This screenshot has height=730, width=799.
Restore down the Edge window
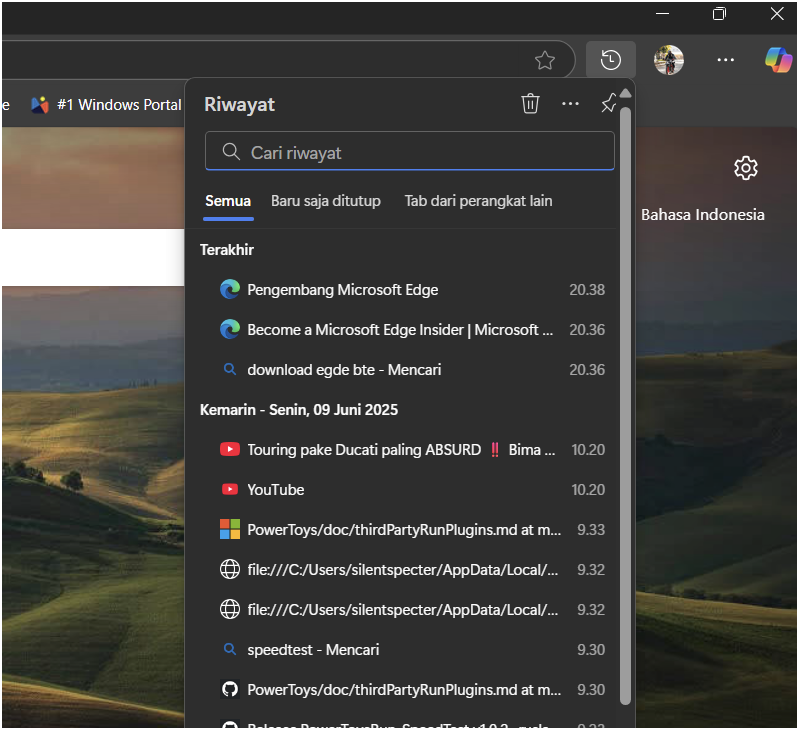click(719, 14)
